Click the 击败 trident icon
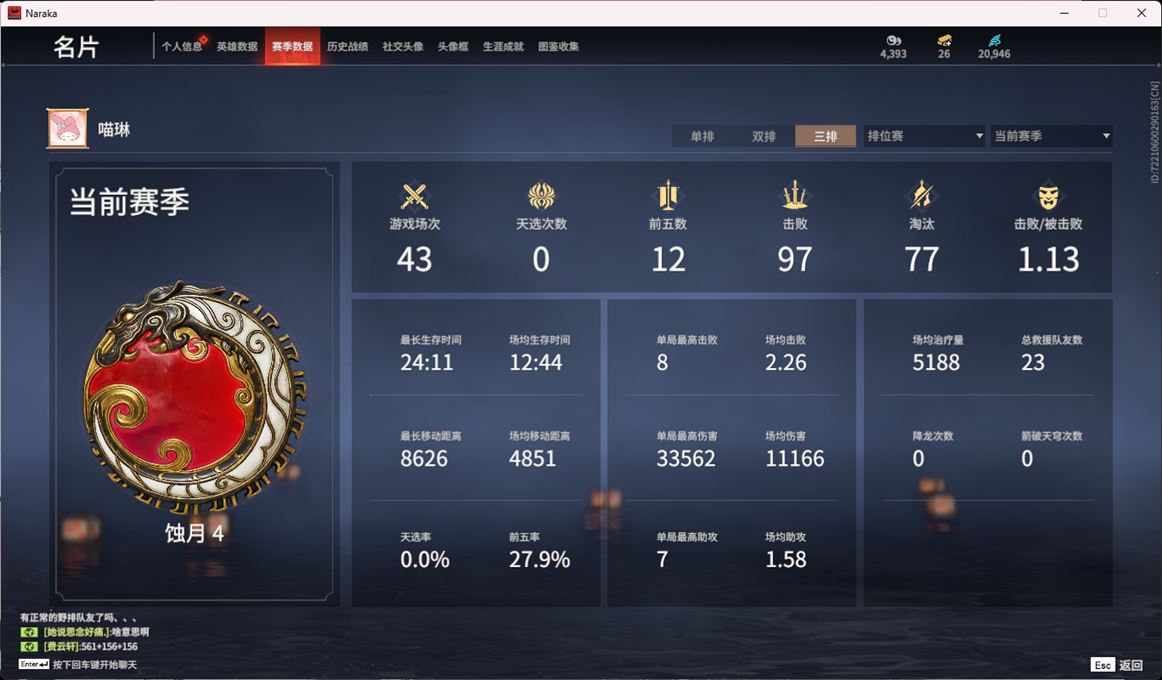 point(794,196)
